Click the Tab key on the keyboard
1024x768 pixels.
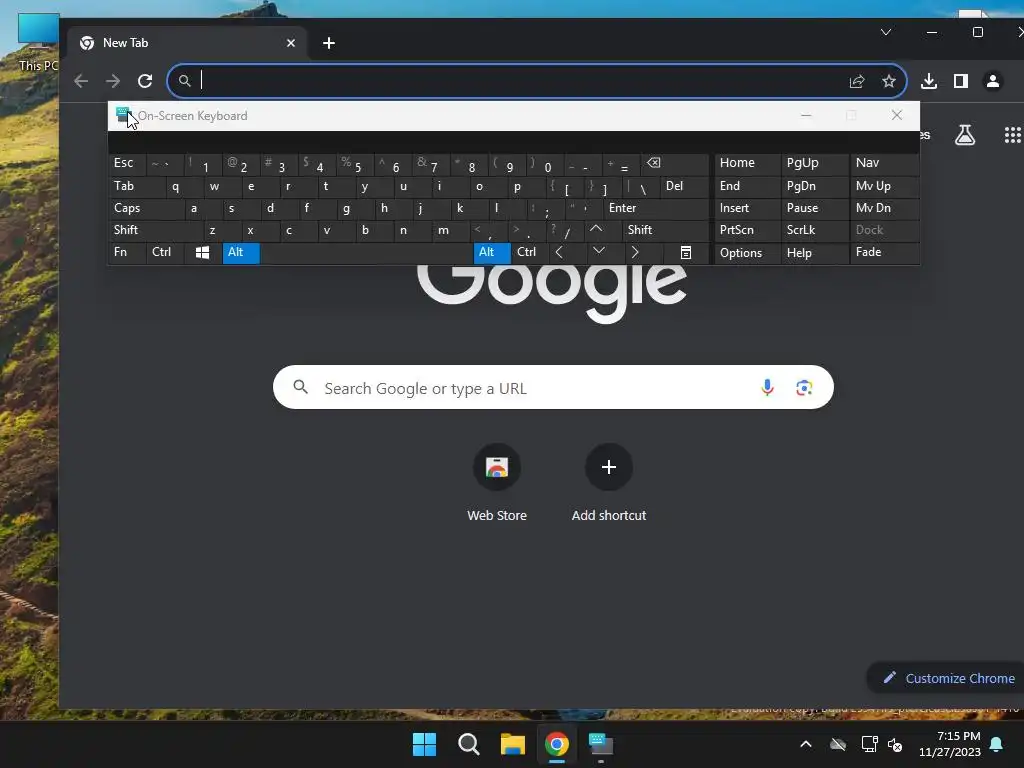tap(136, 186)
